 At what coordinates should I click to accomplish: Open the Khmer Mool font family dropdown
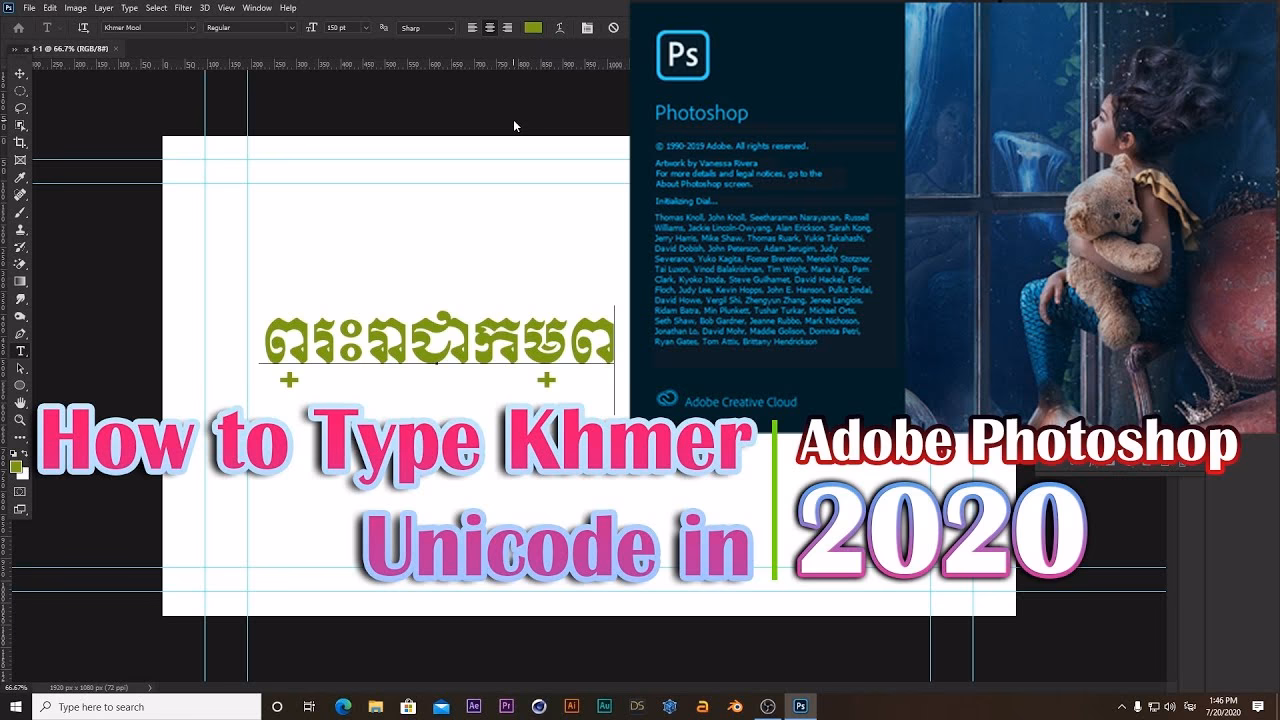tap(192, 28)
